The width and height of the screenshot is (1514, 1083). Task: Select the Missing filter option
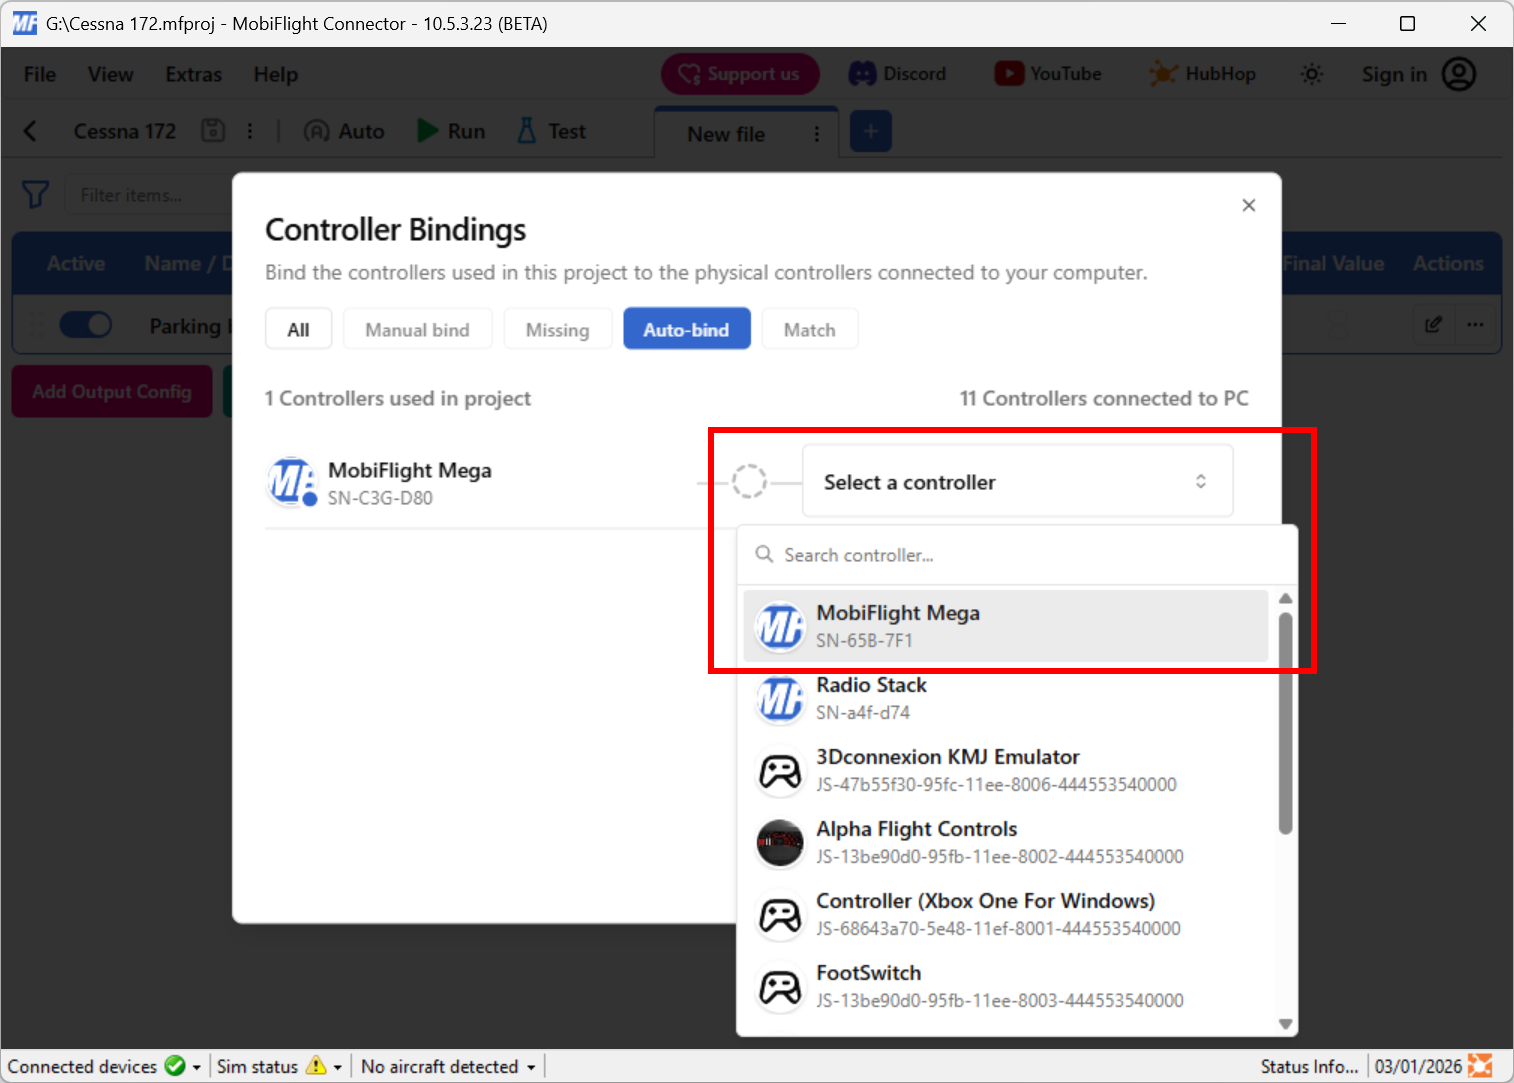557,328
